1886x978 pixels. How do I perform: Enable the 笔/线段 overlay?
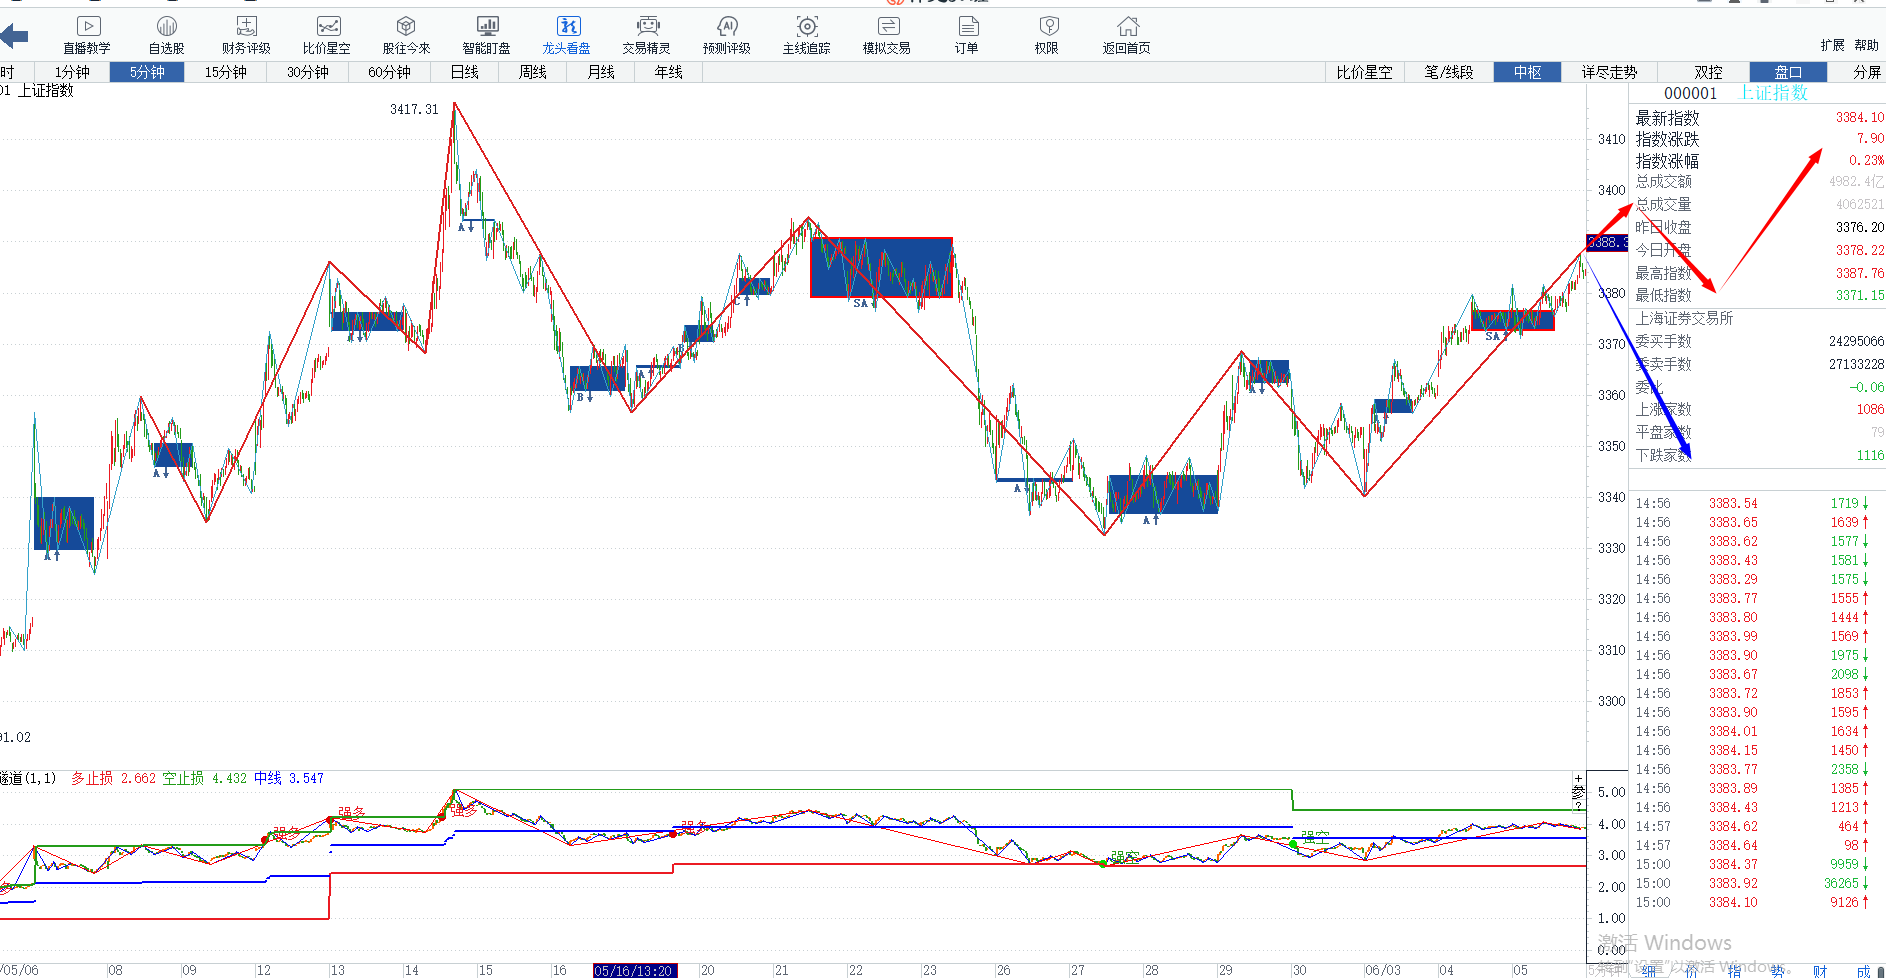(1449, 72)
